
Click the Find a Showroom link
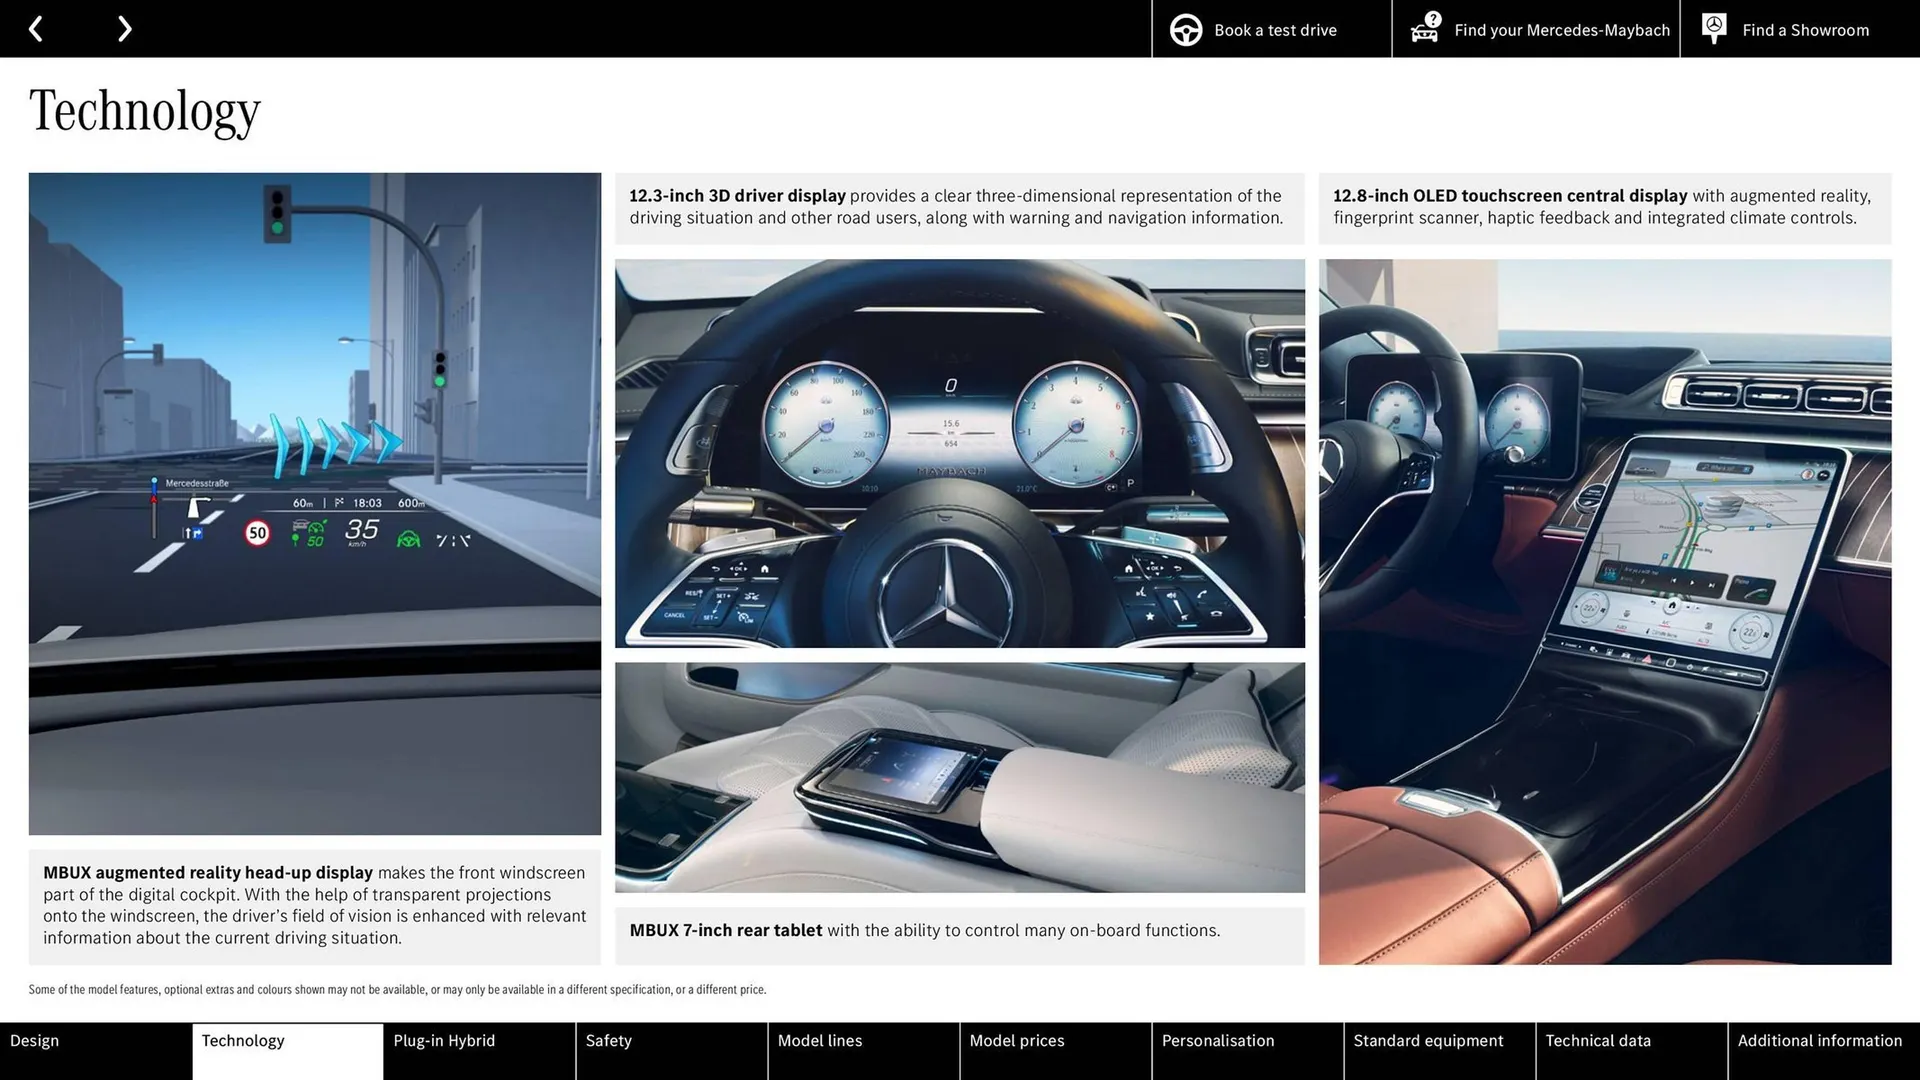[1805, 29]
